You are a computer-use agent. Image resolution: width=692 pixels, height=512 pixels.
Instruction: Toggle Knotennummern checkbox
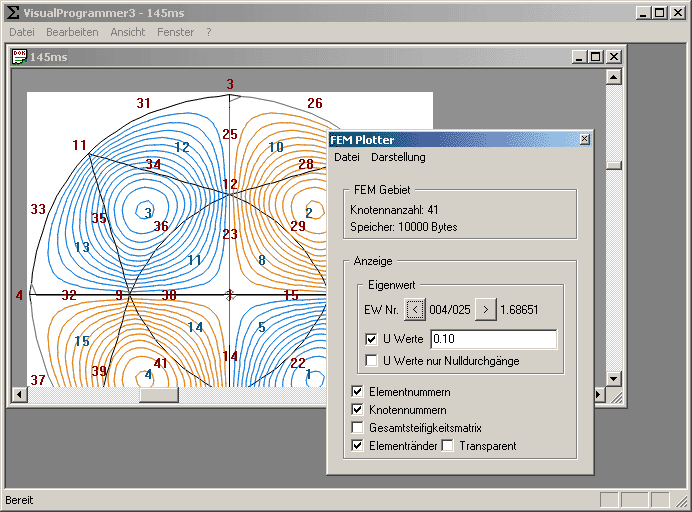pyautogui.click(x=359, y=410)
